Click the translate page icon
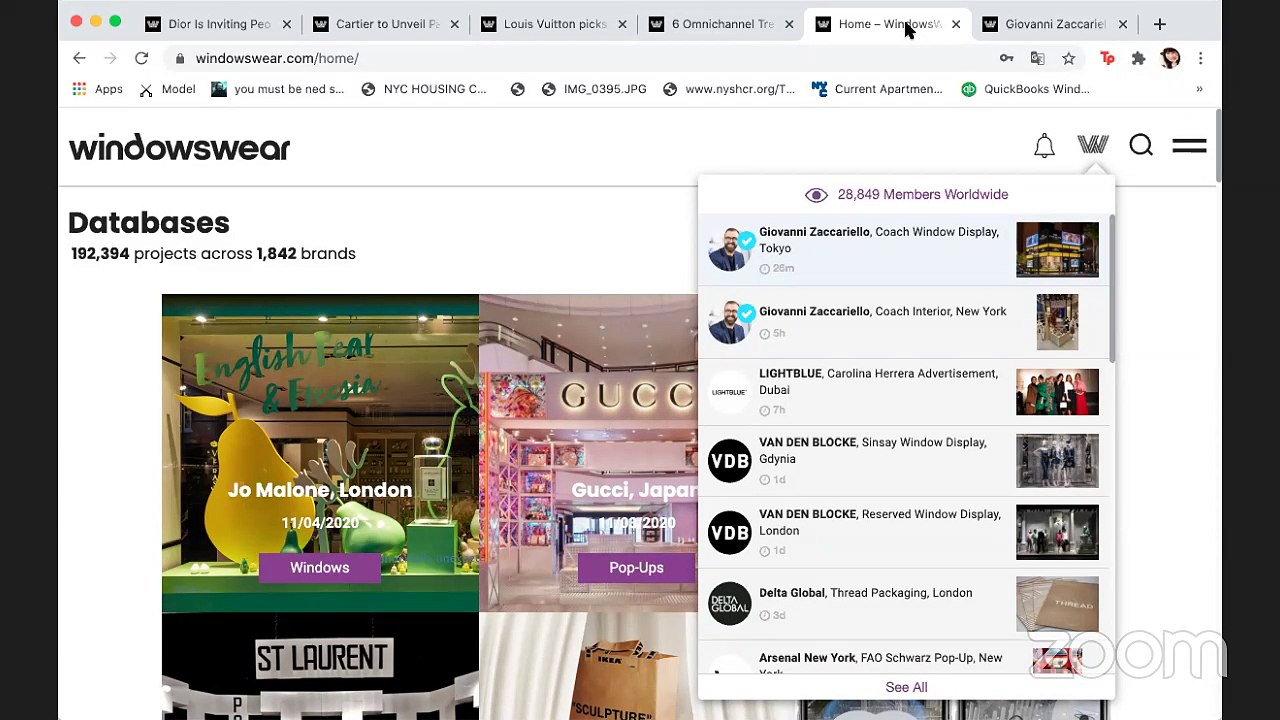 tap(1037, 58)
